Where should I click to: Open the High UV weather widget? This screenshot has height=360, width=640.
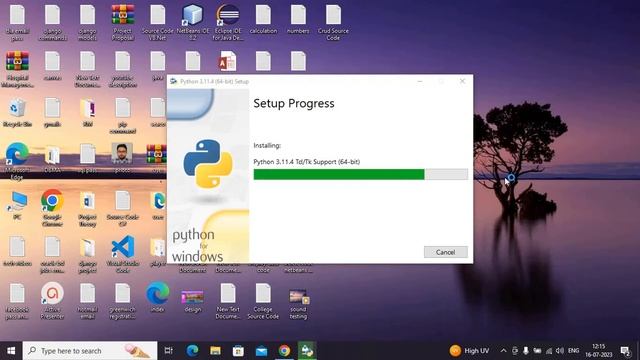pyautogui.click(x=469, y=351)
